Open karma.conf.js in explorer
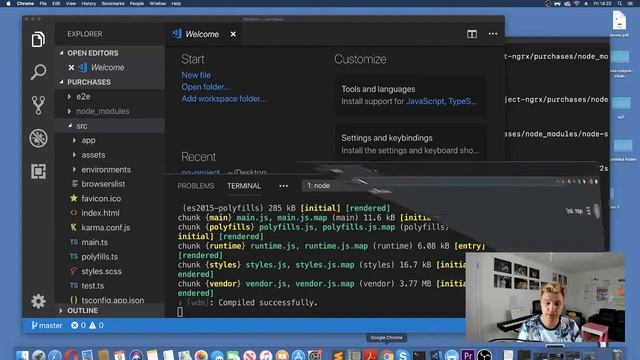Screen dimensions: 640x360 [105, 228]
